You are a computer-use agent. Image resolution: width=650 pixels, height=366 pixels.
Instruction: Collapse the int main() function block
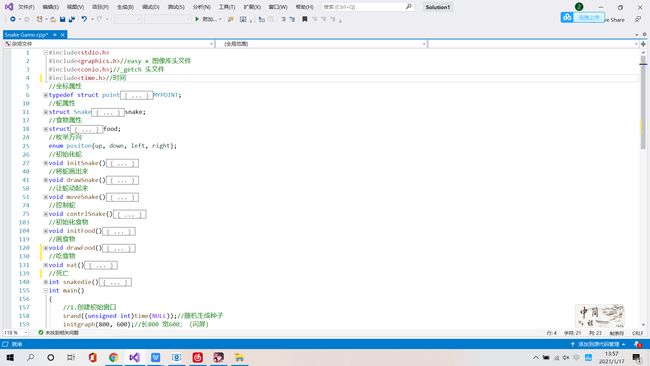pyautogui.click(x=46, y=291)
